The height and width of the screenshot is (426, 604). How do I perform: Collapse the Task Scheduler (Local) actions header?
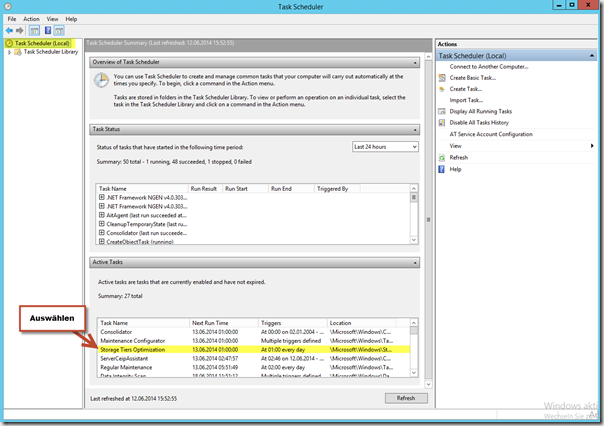(x=592, y=56)
